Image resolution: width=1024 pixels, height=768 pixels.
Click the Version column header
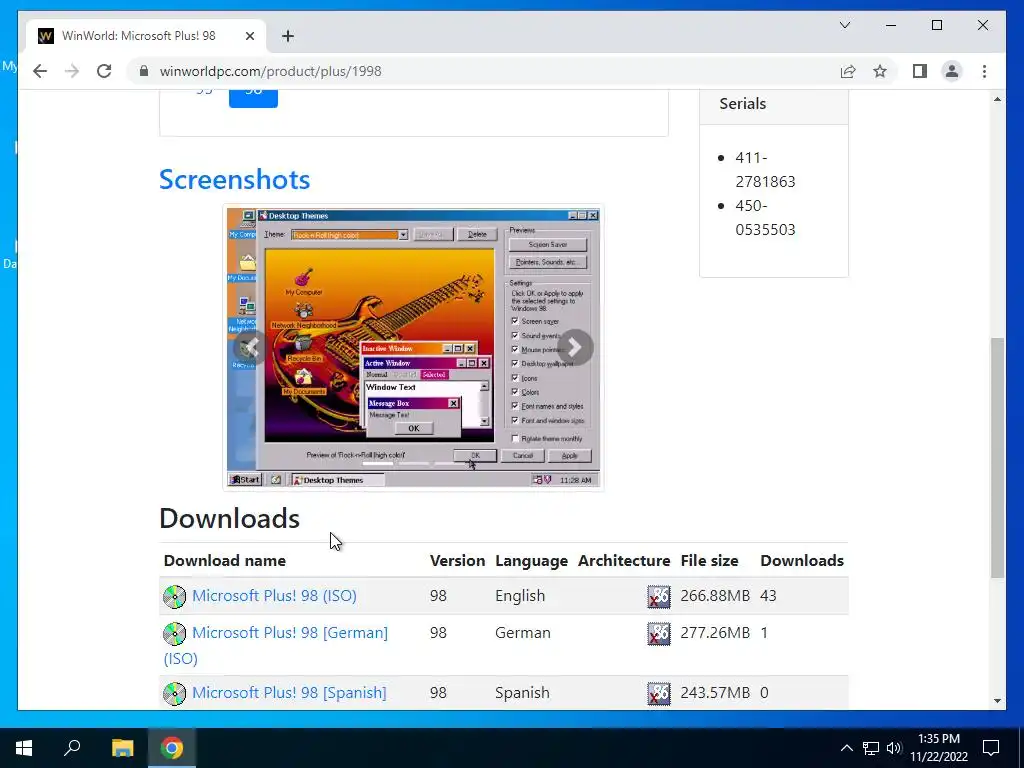[457, 560]
